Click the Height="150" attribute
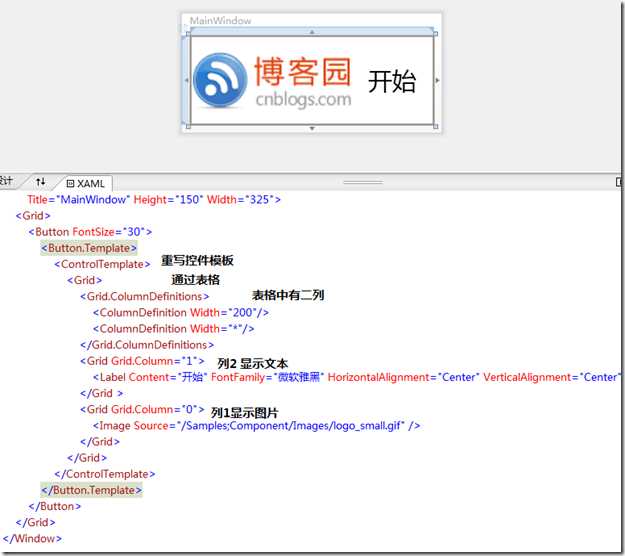The height and width of the screenshot is (556, 625). pos(168,199)
